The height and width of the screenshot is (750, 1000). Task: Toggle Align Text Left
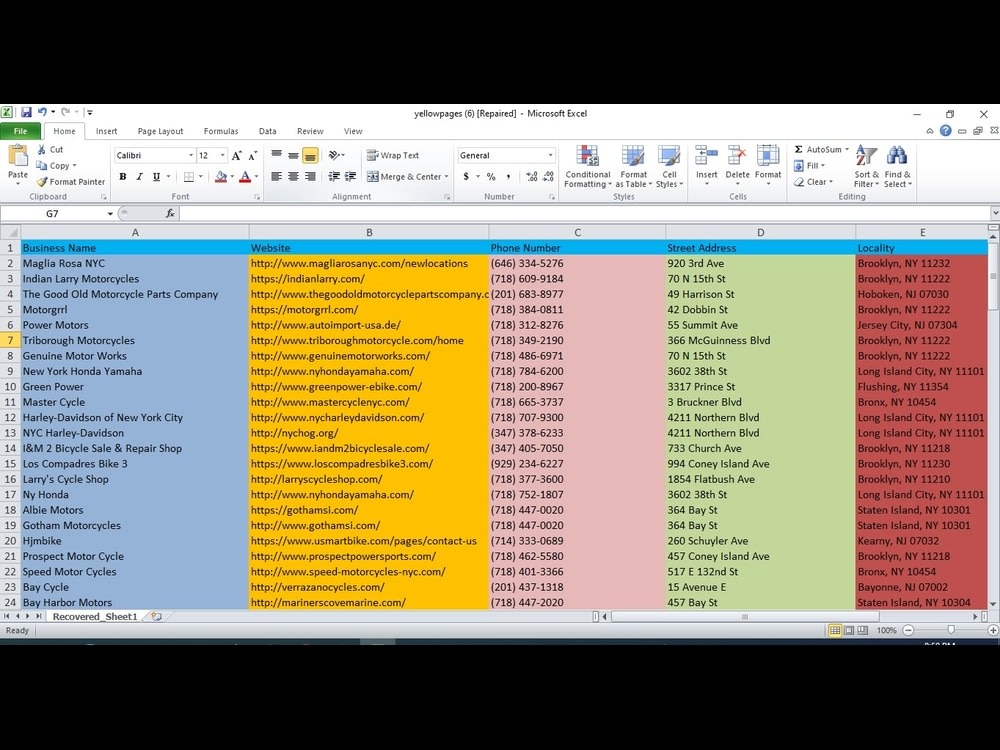[276, 177]
